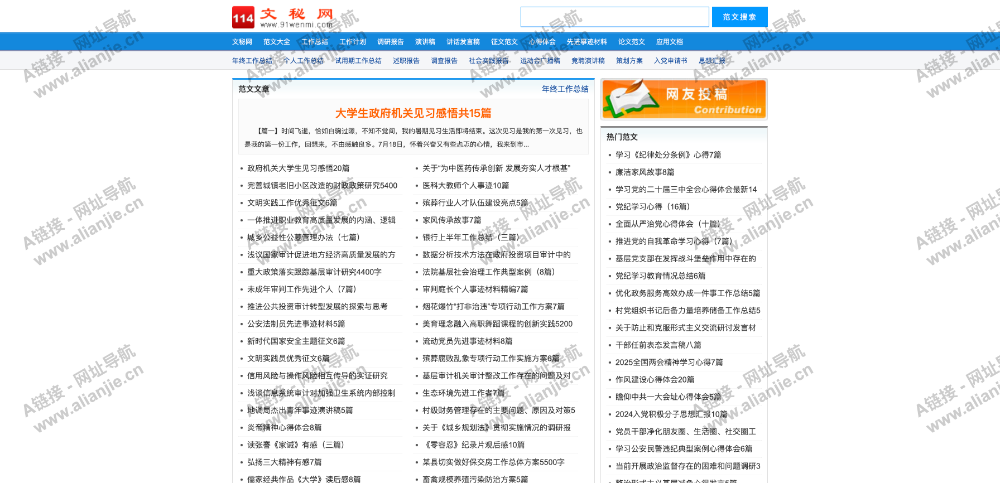Open 范文大全 in the main navigation
Viewport: 1000px width, 483px height.
click(277, 42)
